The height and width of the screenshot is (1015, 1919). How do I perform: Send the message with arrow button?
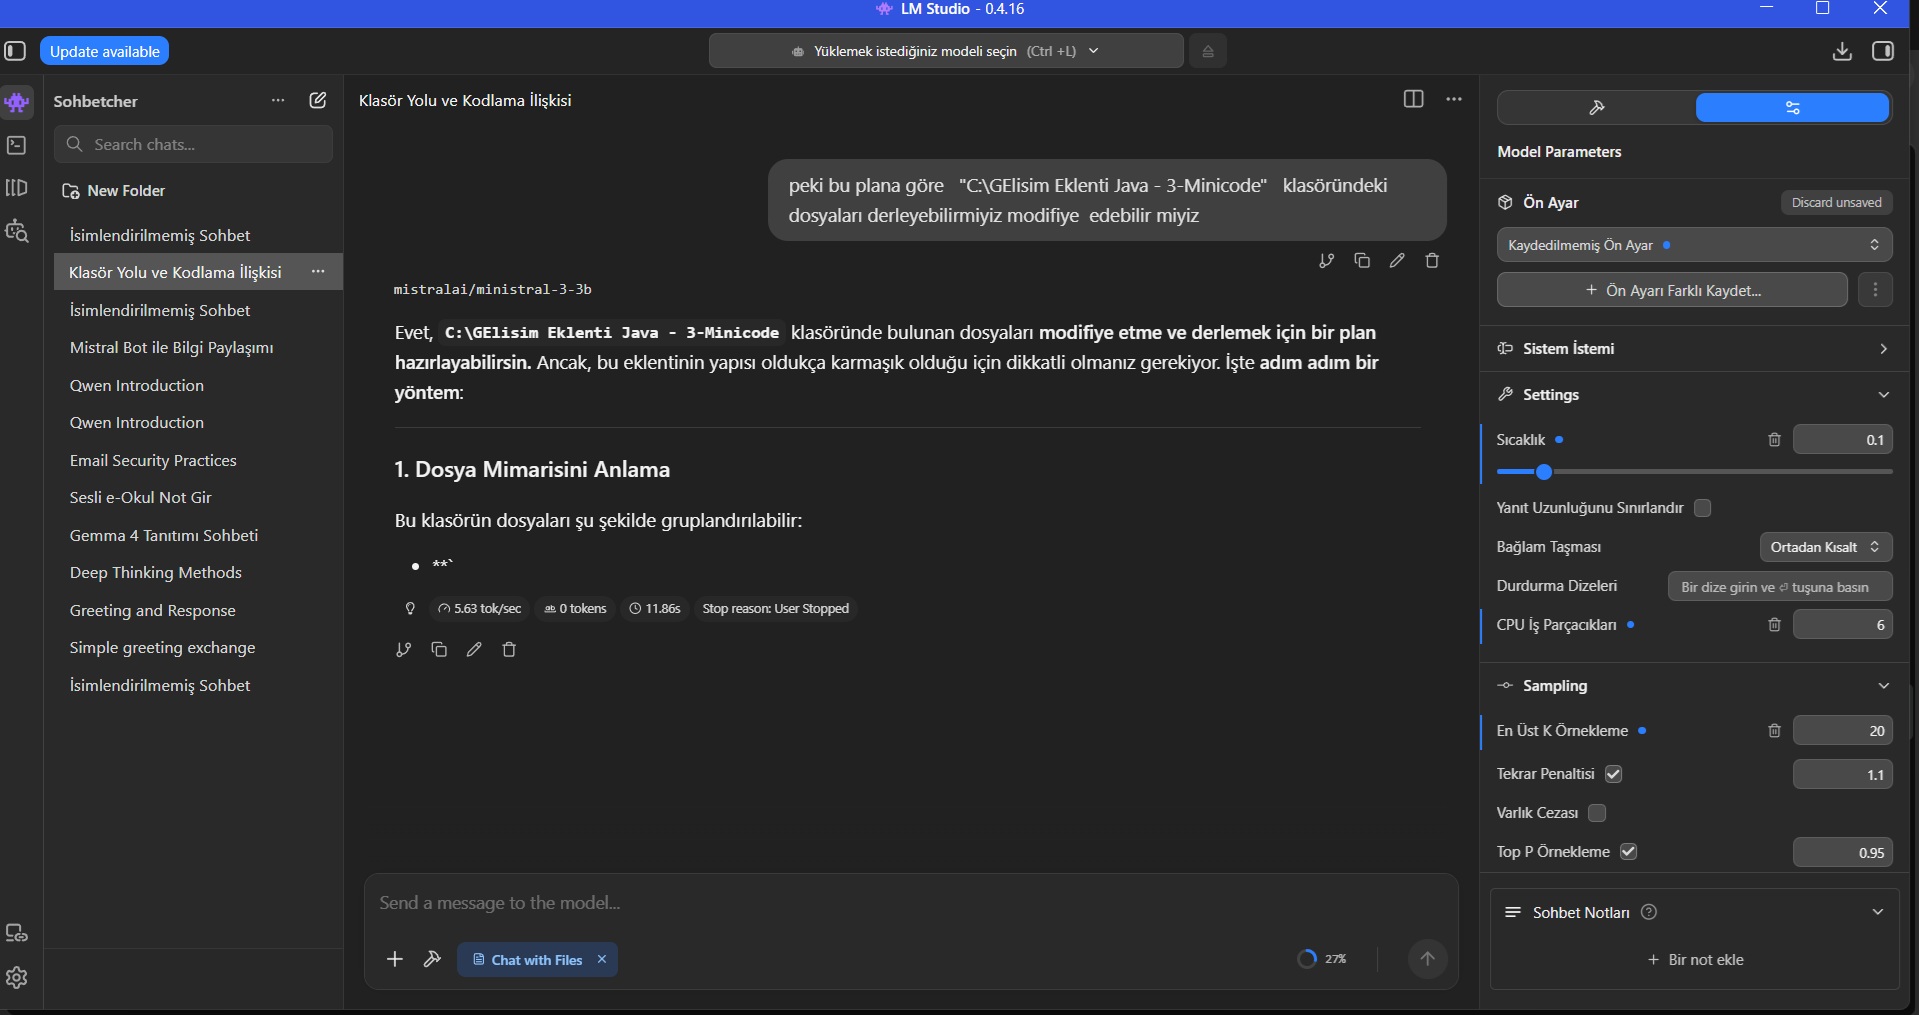(1427, 958)
